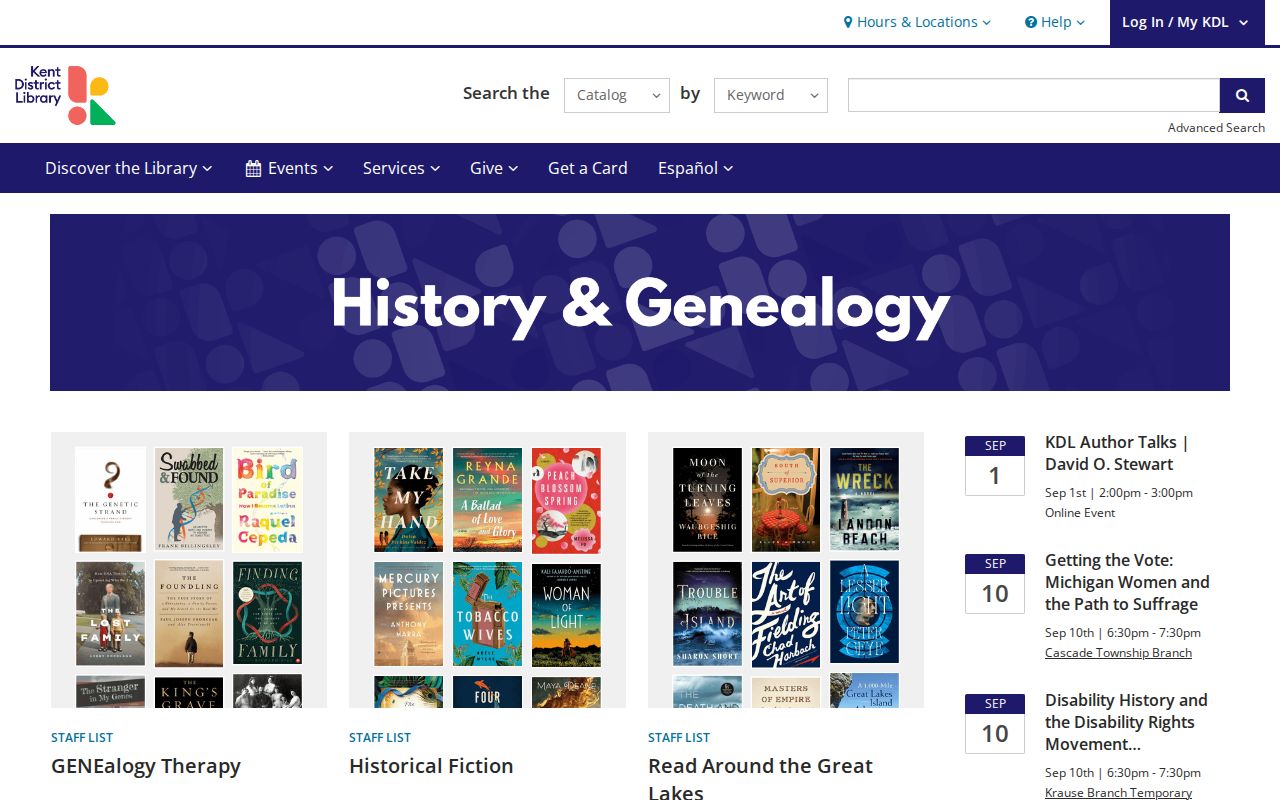
Task: Expand the Help menu
Action: point(1055,22)
